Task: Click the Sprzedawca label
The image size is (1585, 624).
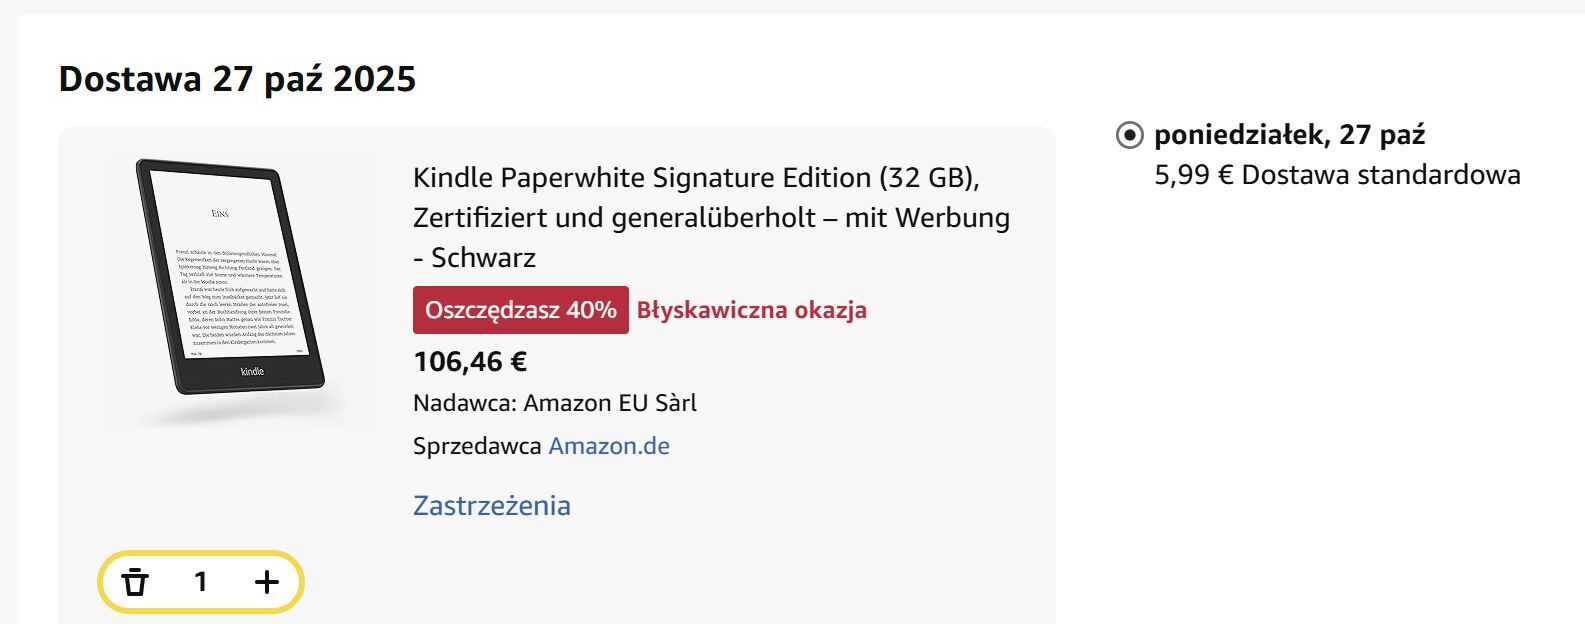Action: tap(477, 446)
